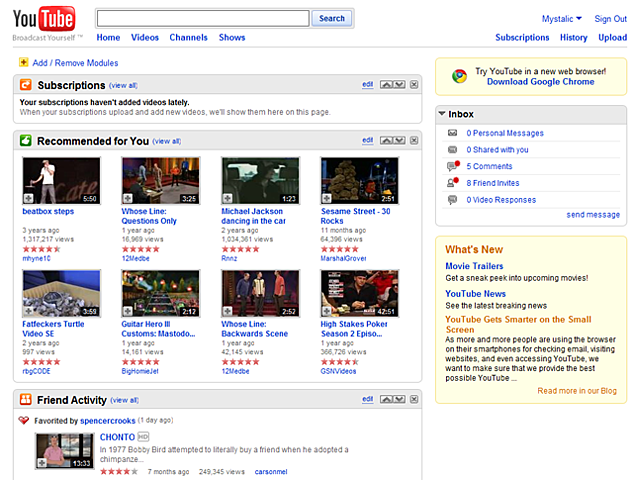Click the Google Chrome logo icon
The height and width of the screenshot is (480, 633).
[459, 76]
